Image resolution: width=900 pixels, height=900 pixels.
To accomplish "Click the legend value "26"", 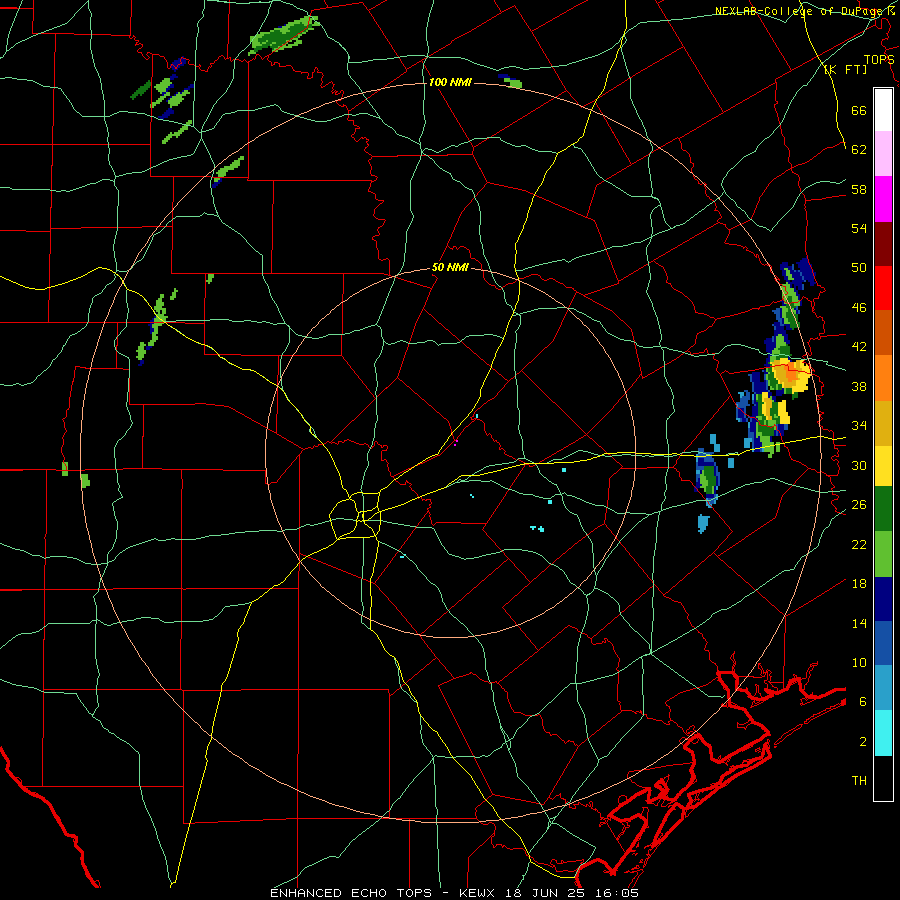I will (859, 505).
